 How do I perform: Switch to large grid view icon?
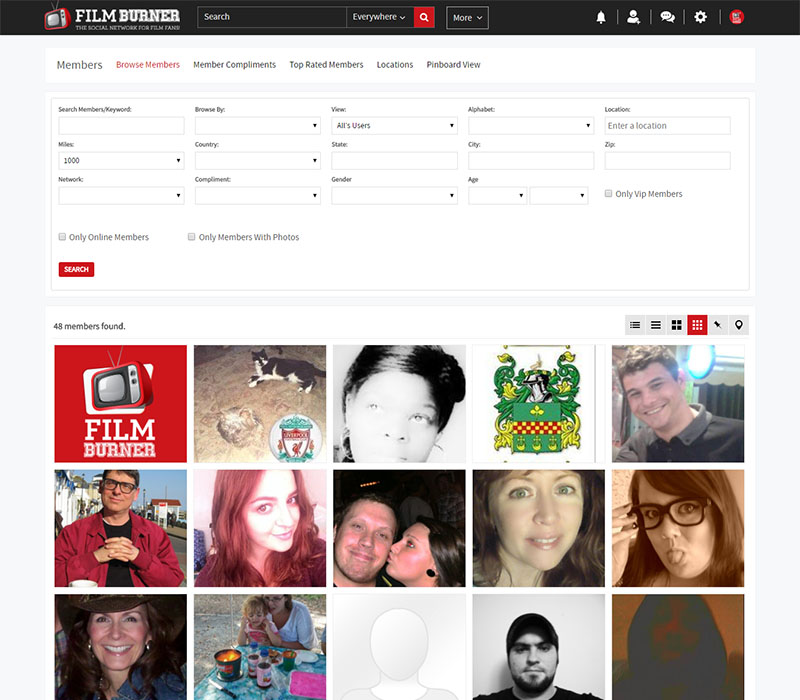click(x=676, y=325)
